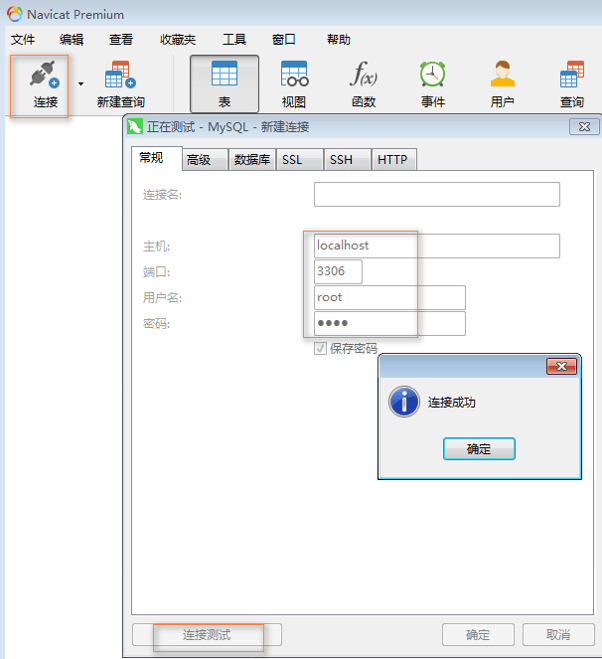Open the 帮助 menu
The height and width of the screenshot is (659, 602).
coord(338,40)
